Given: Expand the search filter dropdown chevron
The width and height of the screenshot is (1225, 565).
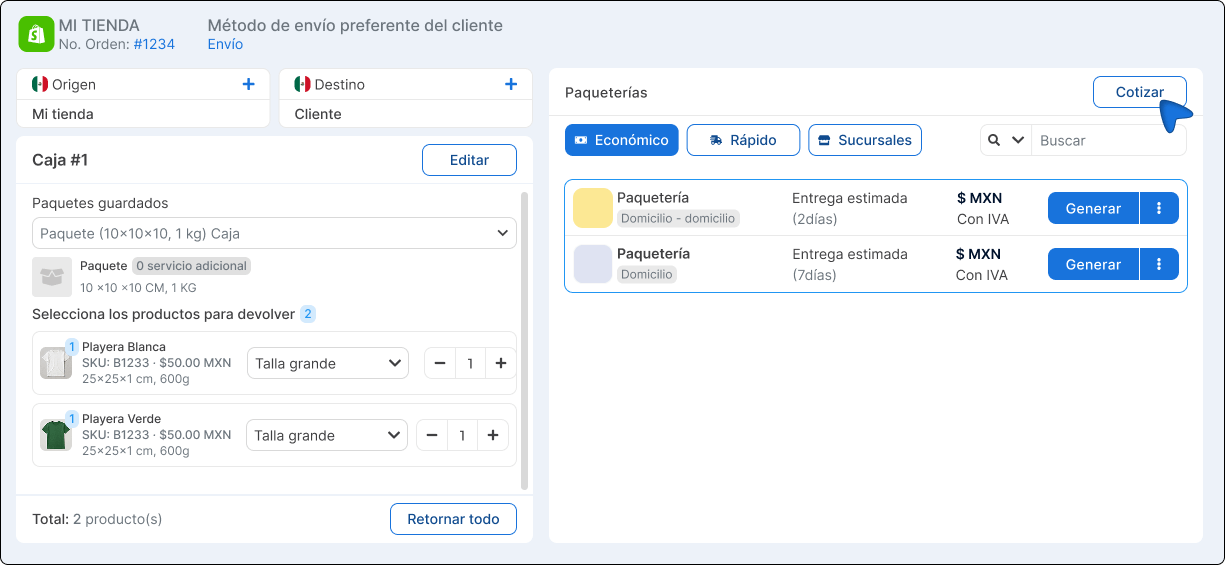Looking at the screenshot, I should click(1018, 140).
